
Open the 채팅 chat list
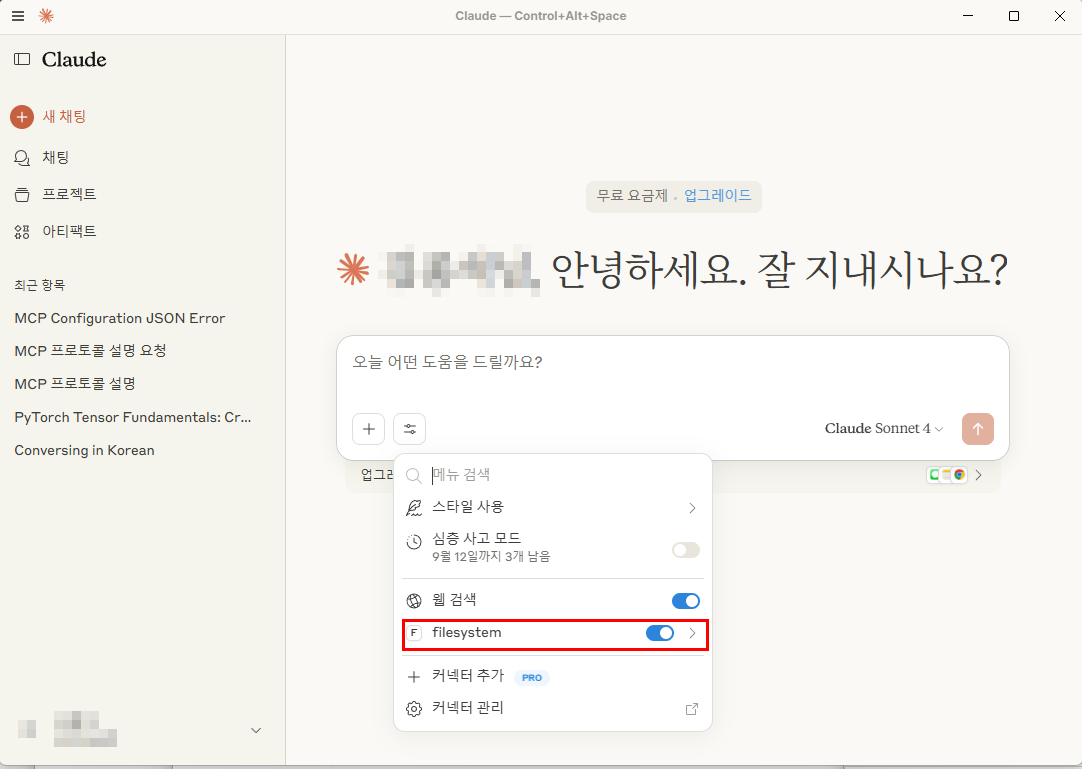tap(55, 157)
